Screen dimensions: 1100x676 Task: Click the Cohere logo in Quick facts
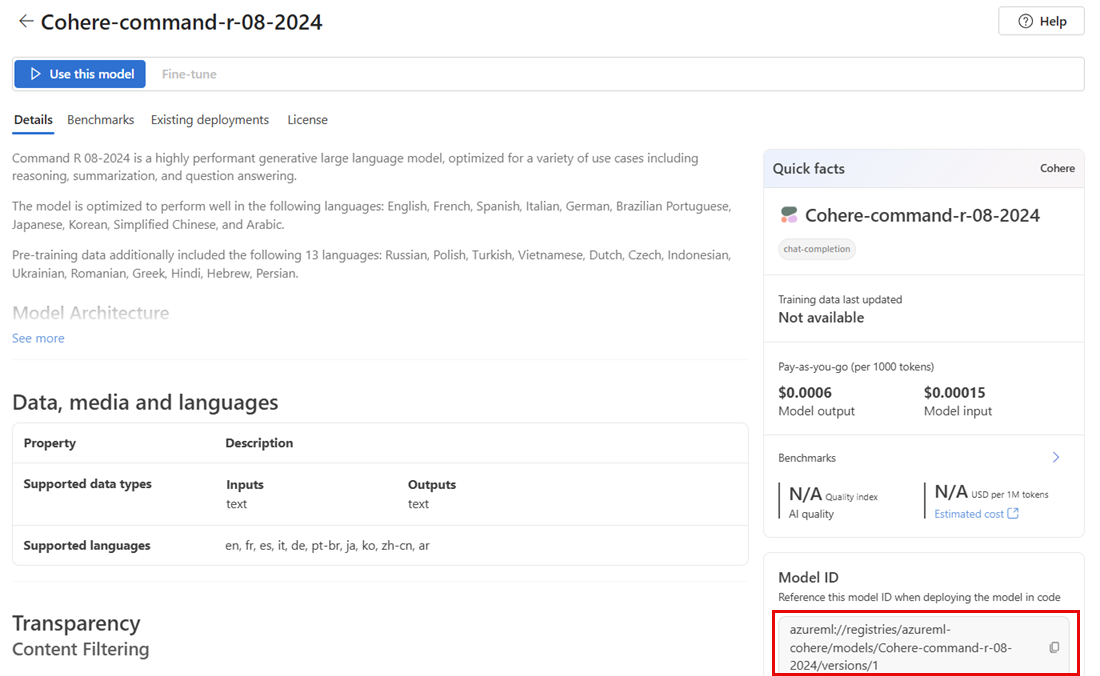(x=789, y=215)
